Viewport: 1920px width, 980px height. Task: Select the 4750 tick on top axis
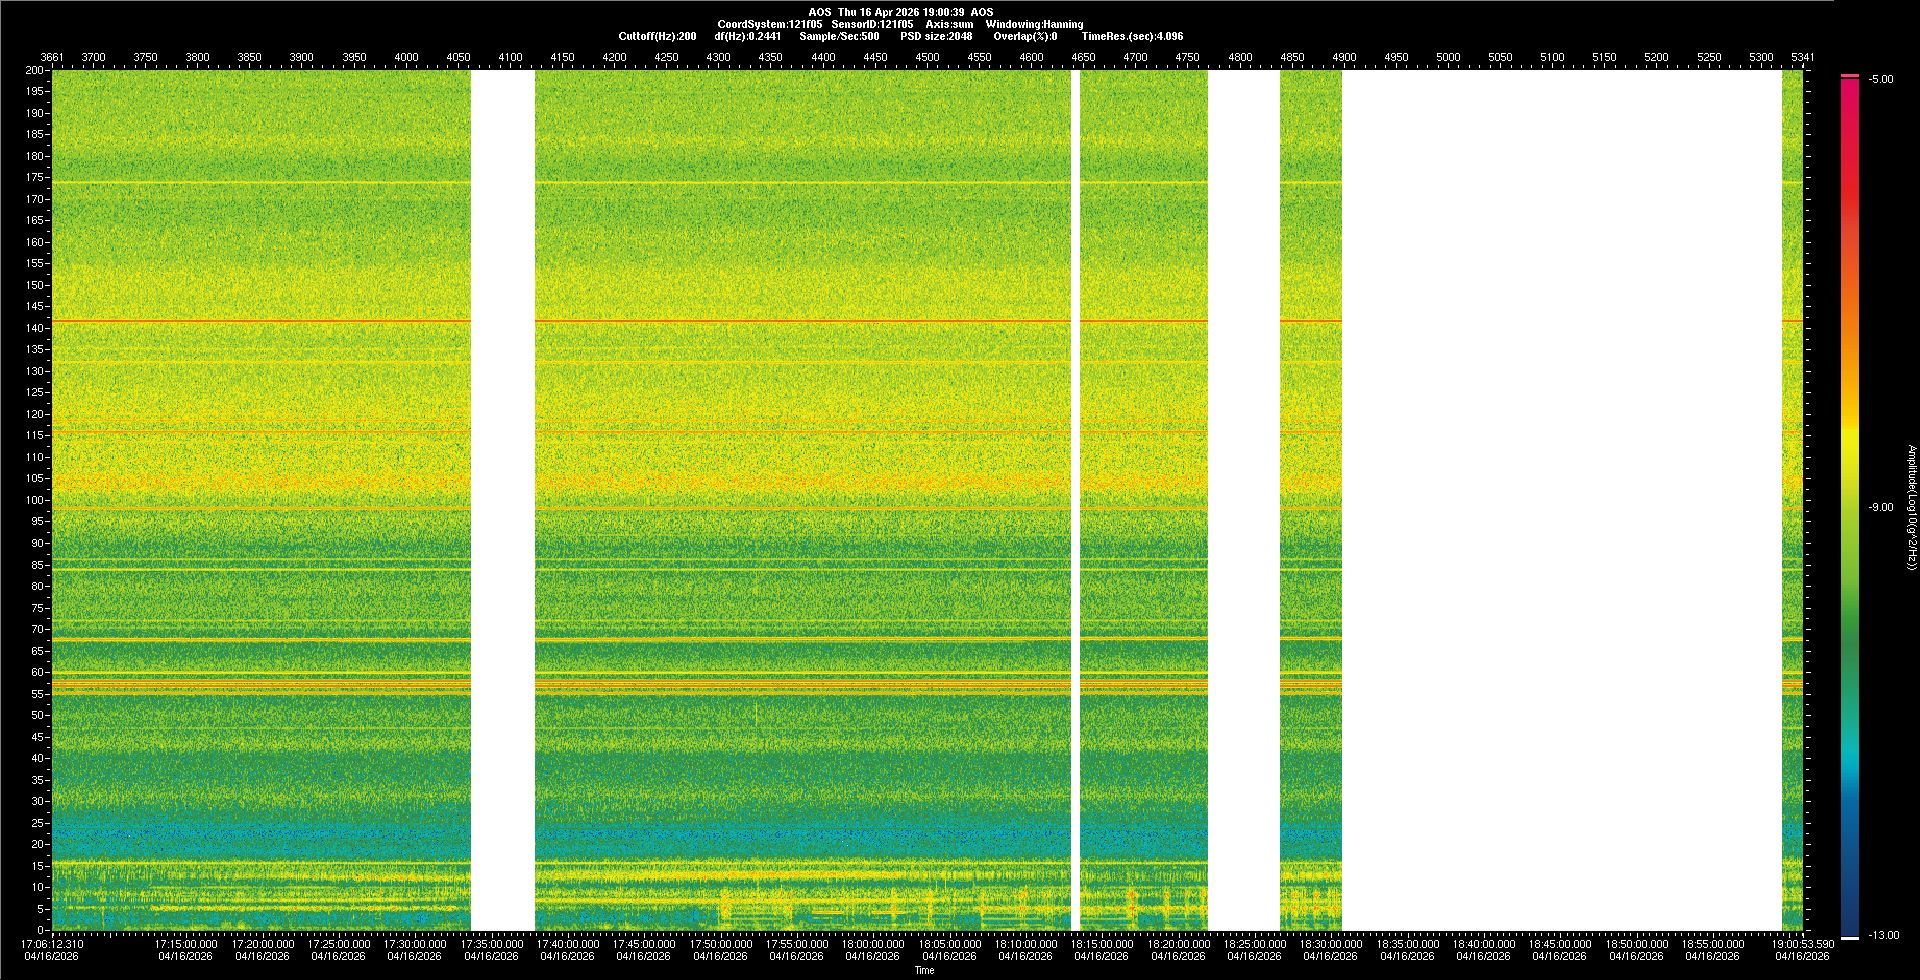[1188, 57]
